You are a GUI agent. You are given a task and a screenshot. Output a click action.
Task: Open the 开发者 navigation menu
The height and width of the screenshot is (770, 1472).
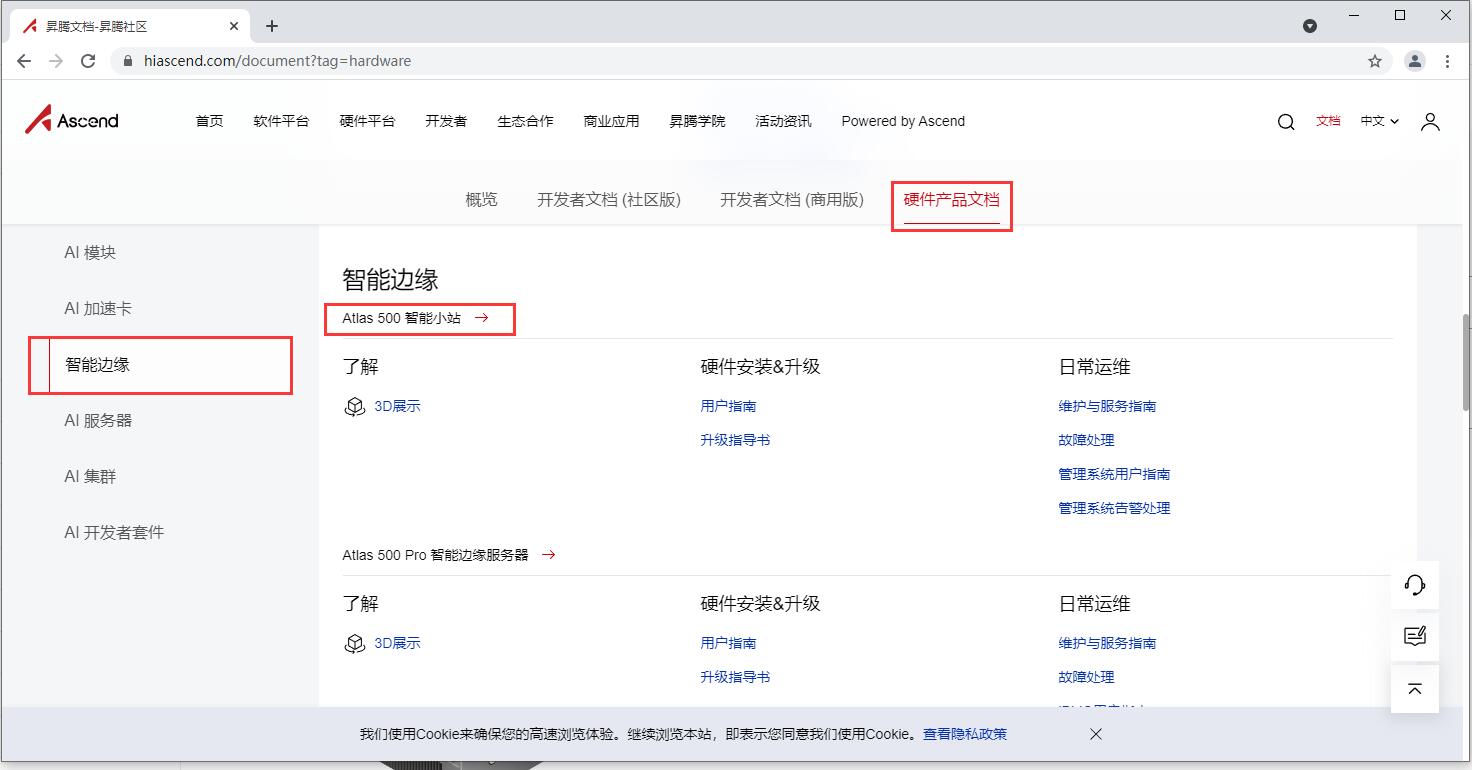click(446, 121)
